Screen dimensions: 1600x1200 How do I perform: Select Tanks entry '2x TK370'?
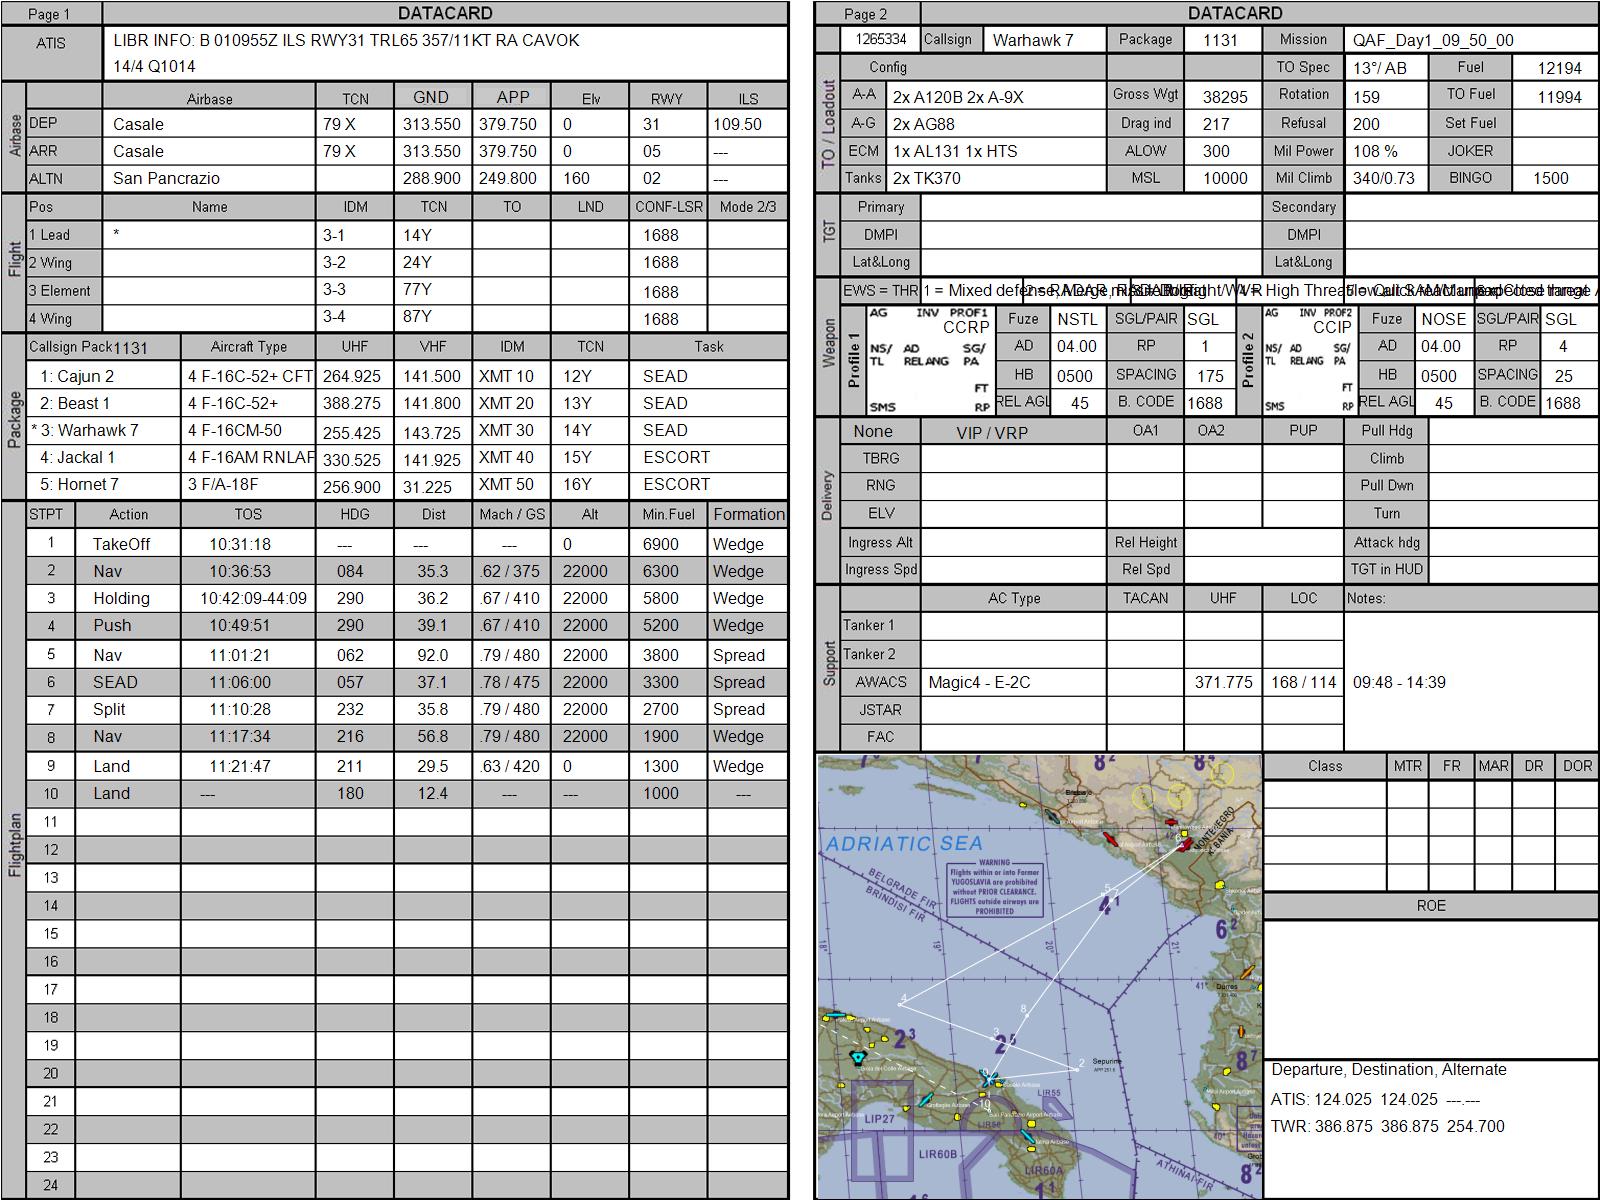[x=926, y=178]
